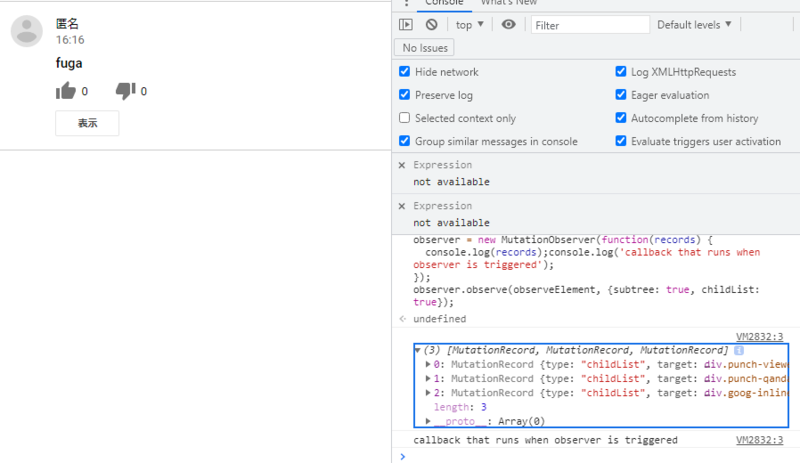Uncheck Hide network
Viewport: 800px width, 463px height.
pyautogui.click(x=405, y=71)
